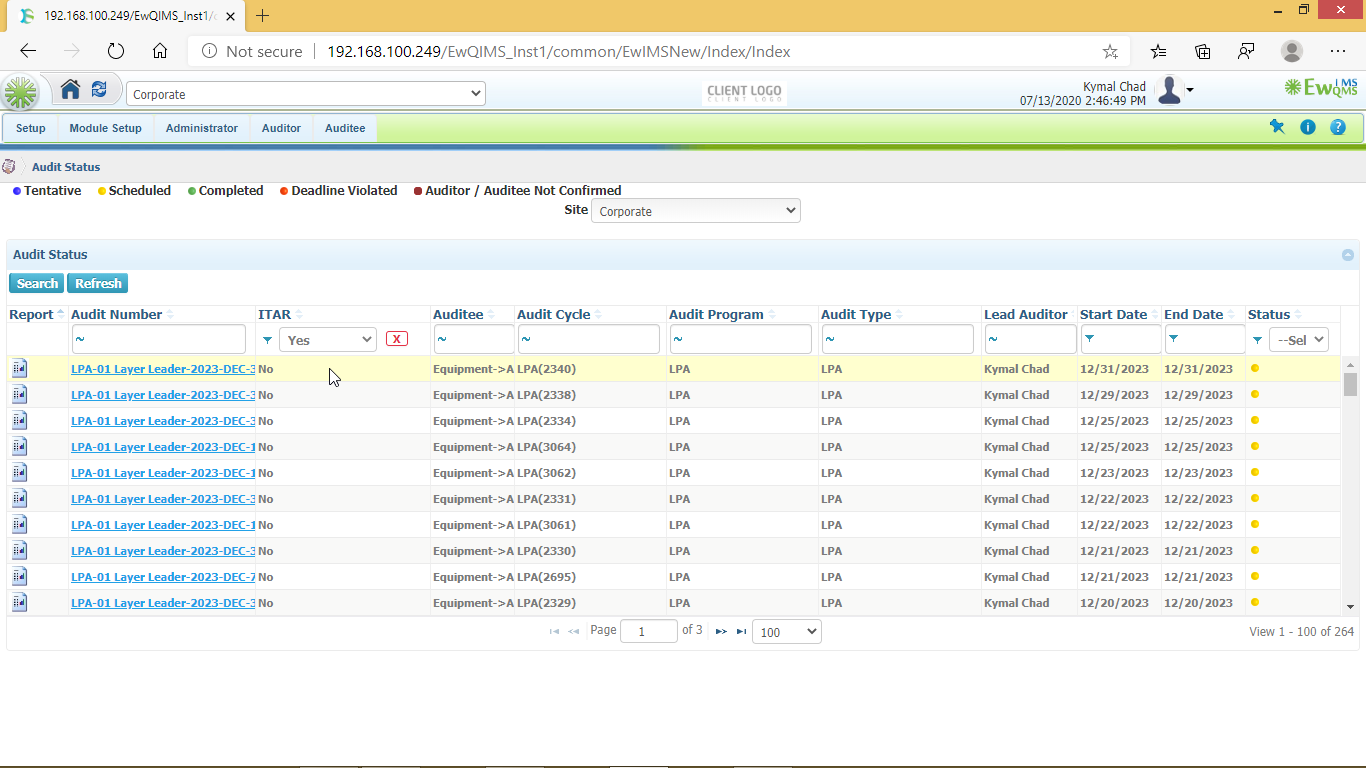Open audit link in the LPA(2340) row
This screenshot has width=1366, height=768.
pos(163,369)
